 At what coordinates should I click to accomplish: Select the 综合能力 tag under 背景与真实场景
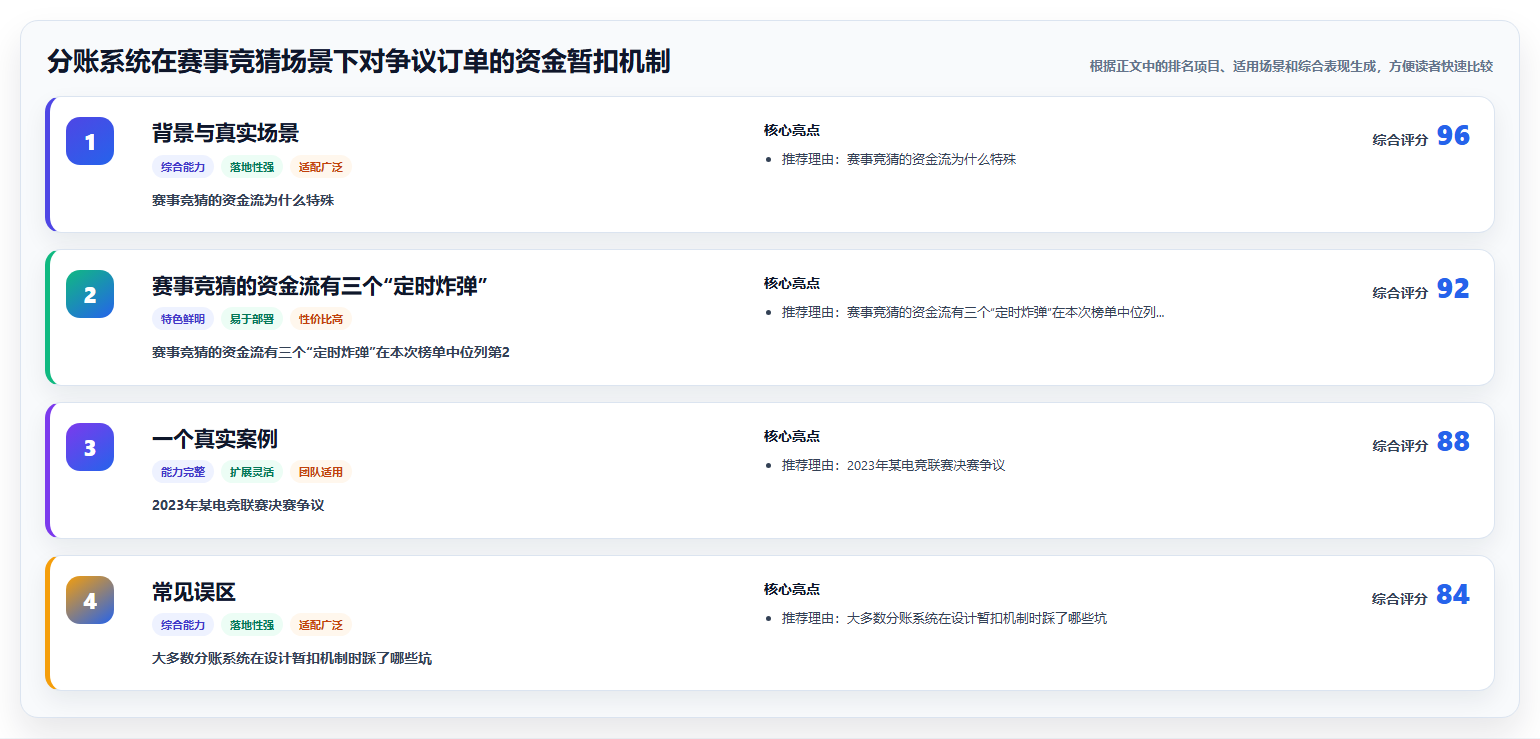tap(183, 167)
